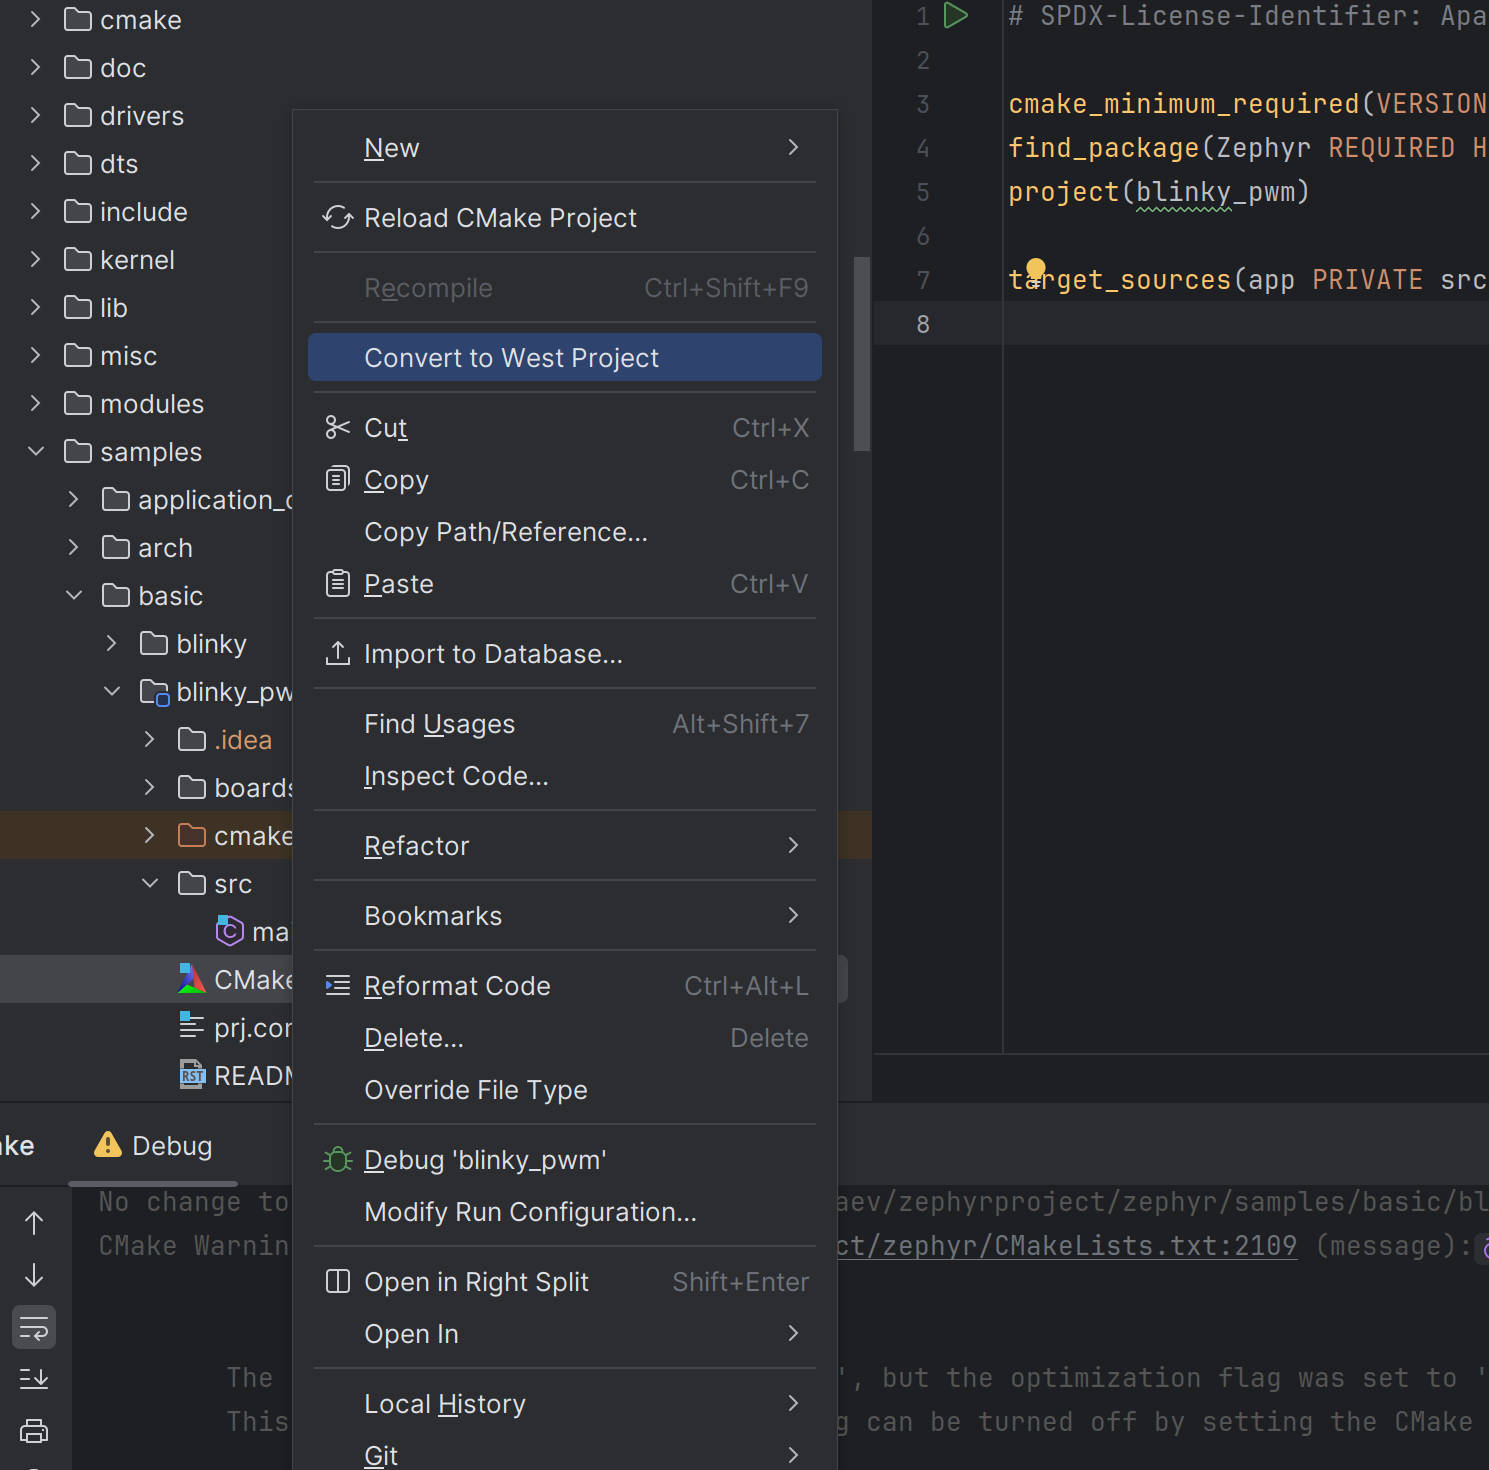
Task: Open the Refactor submenu
Action: pyautogui.click(x=565, y=846)
